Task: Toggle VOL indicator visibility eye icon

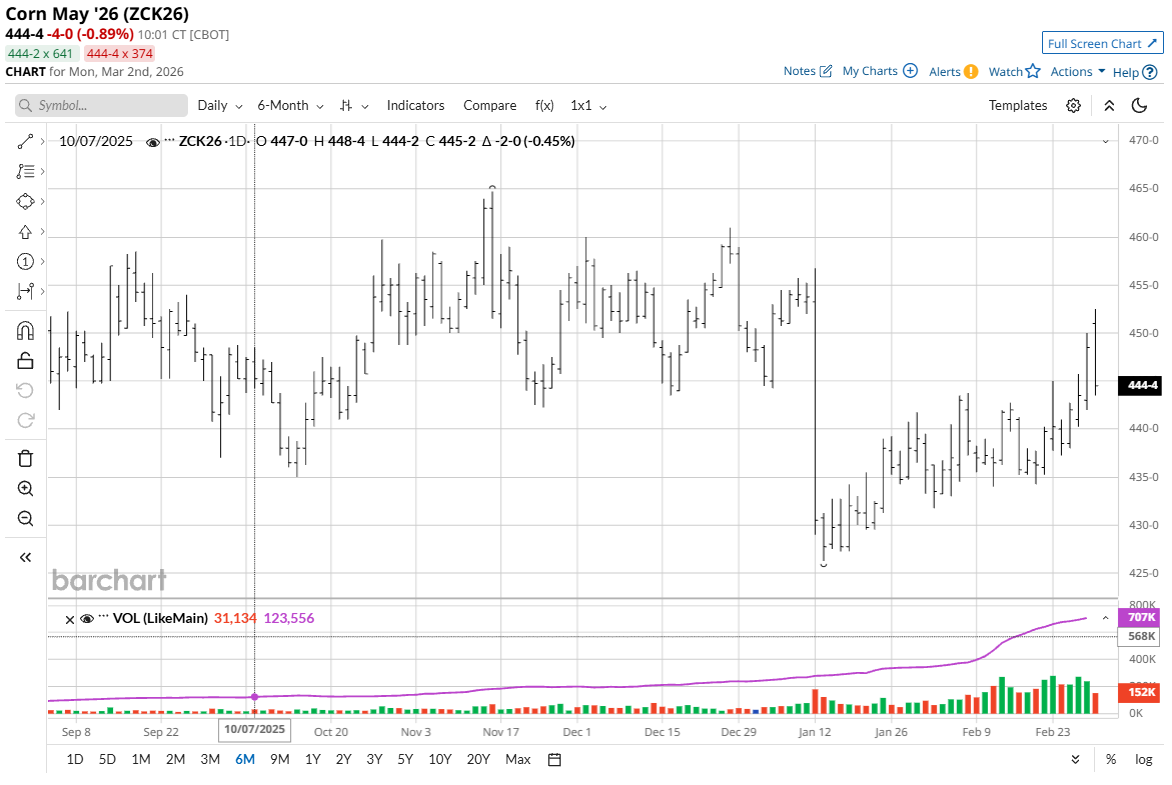Action: [87, 619]
